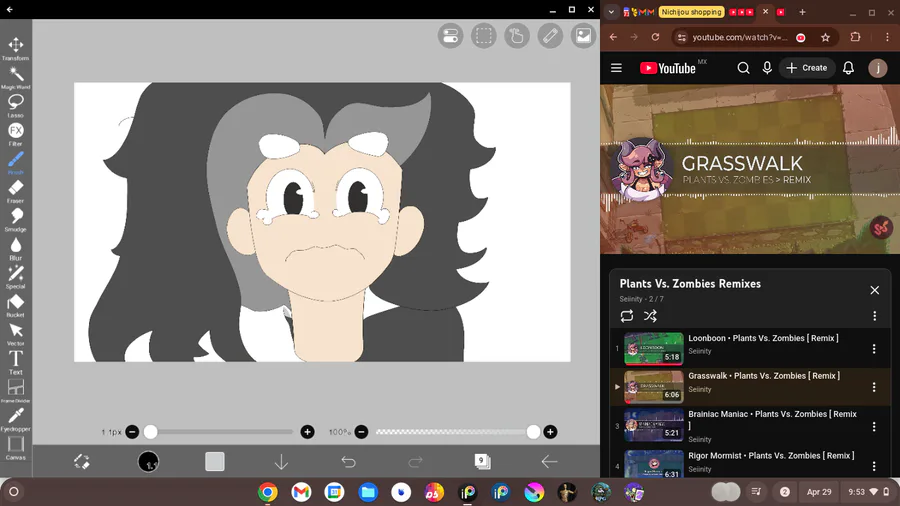900x506 pixels.
Task: Open the brush settings black circle
Action: coord(148,461)
